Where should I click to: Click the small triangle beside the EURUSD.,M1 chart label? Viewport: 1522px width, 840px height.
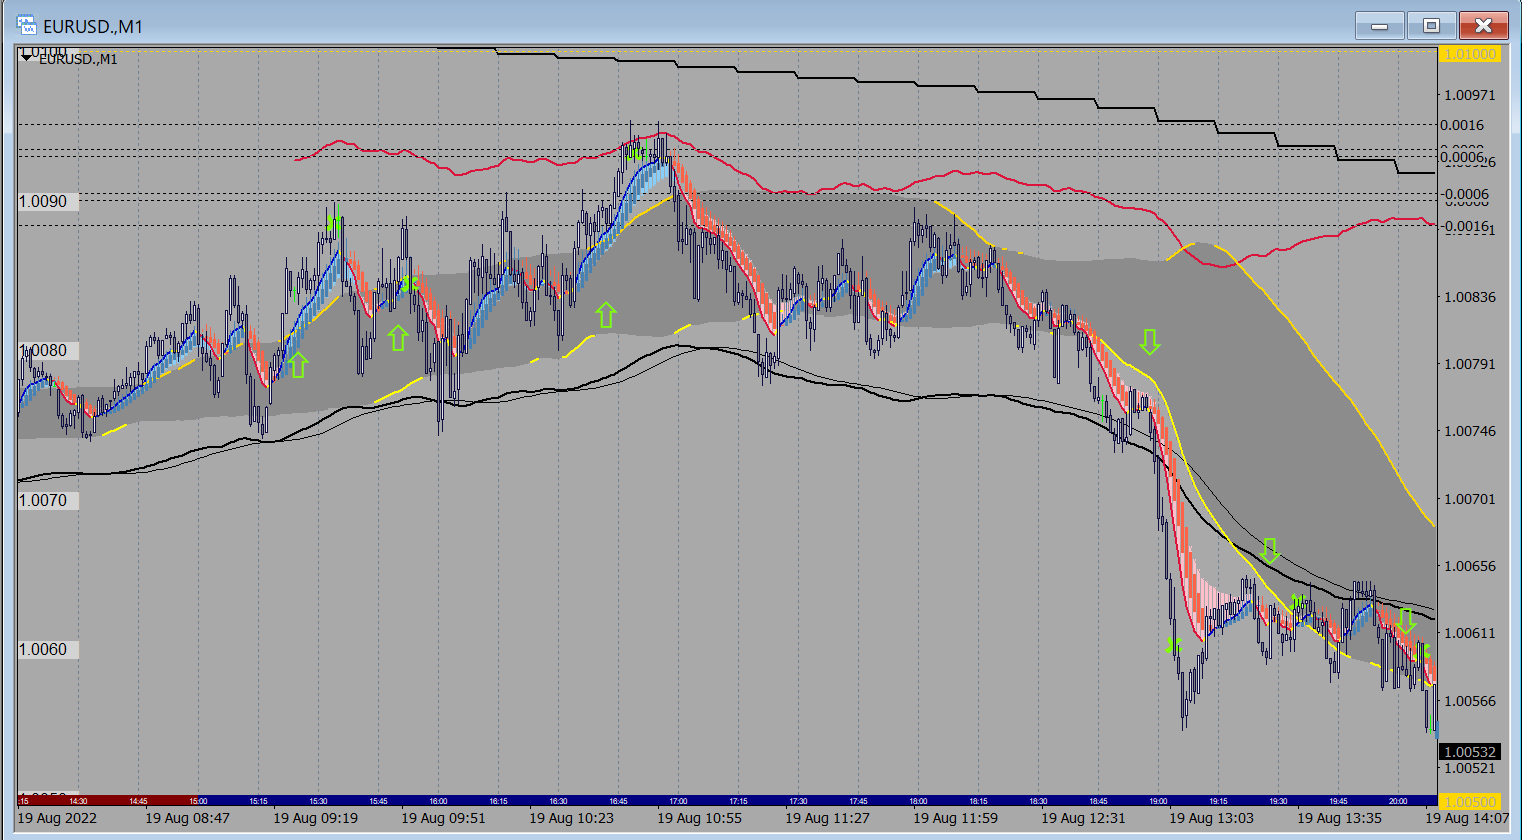point(28,58)
